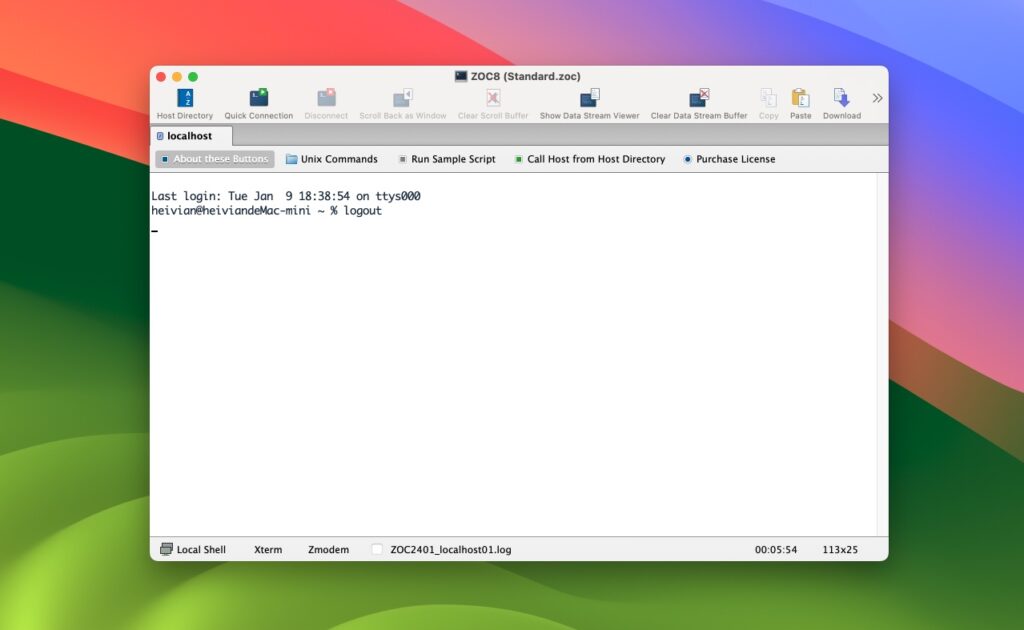This screenshot has width=1024, height=630.
Task: Open Unix Commands button macro
Action: pos(331,158)
